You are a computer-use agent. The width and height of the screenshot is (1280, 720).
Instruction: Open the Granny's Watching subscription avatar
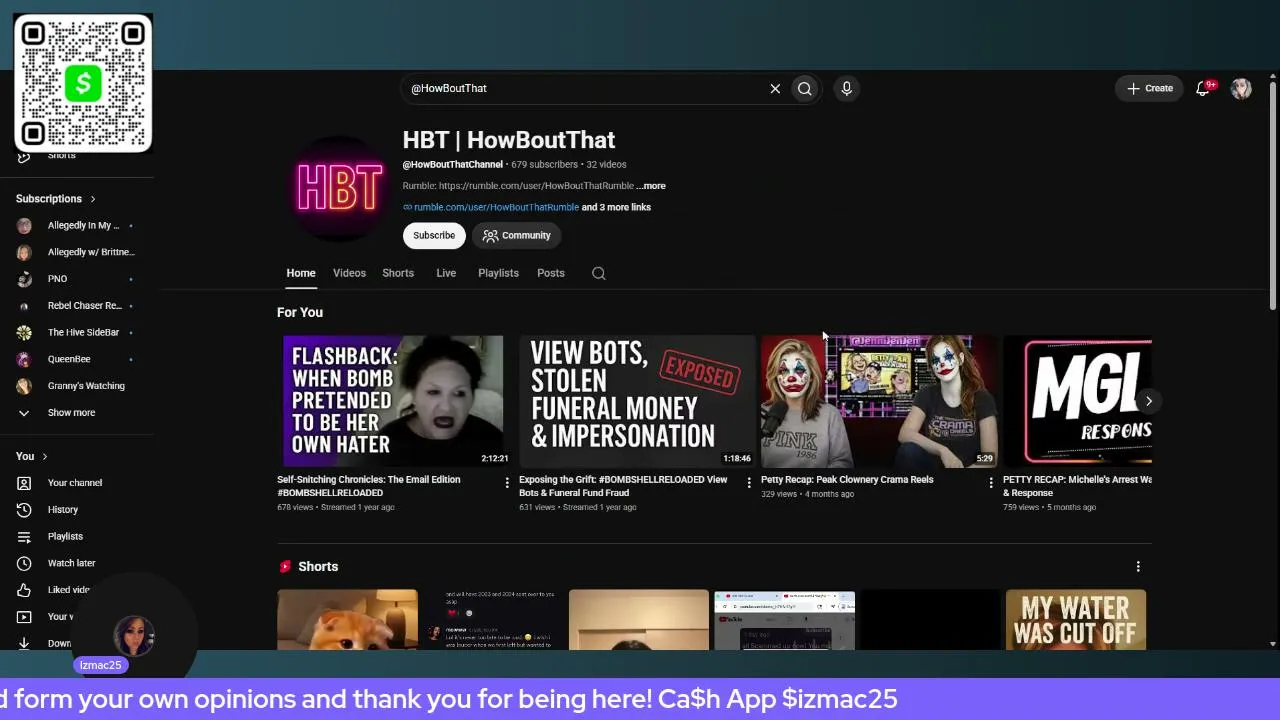[x=25, y=386]
